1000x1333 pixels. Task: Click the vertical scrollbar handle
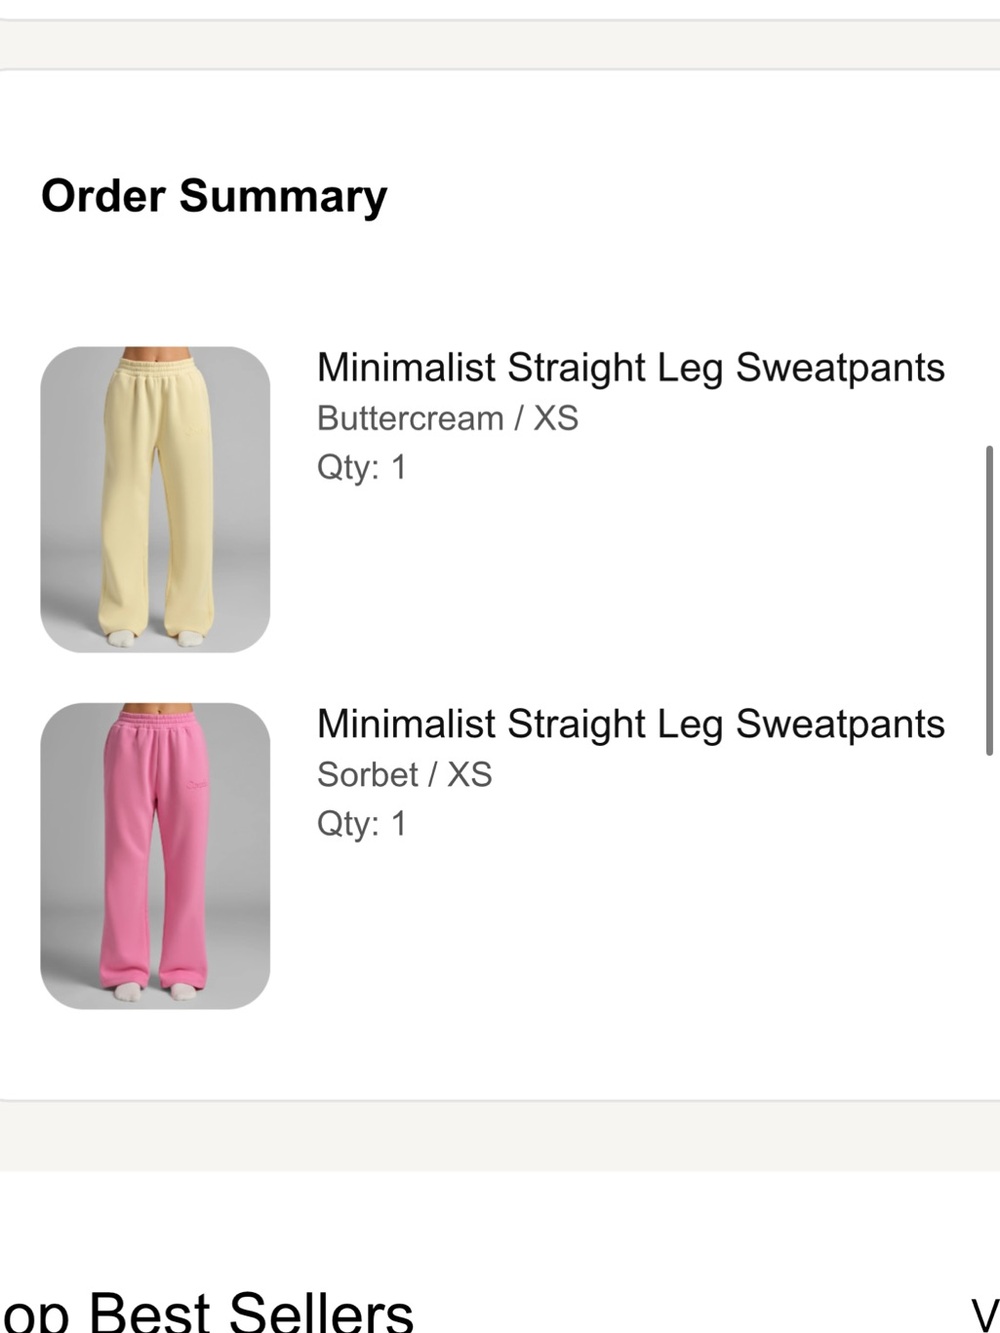pyautogui.click(x=989, y=600)
